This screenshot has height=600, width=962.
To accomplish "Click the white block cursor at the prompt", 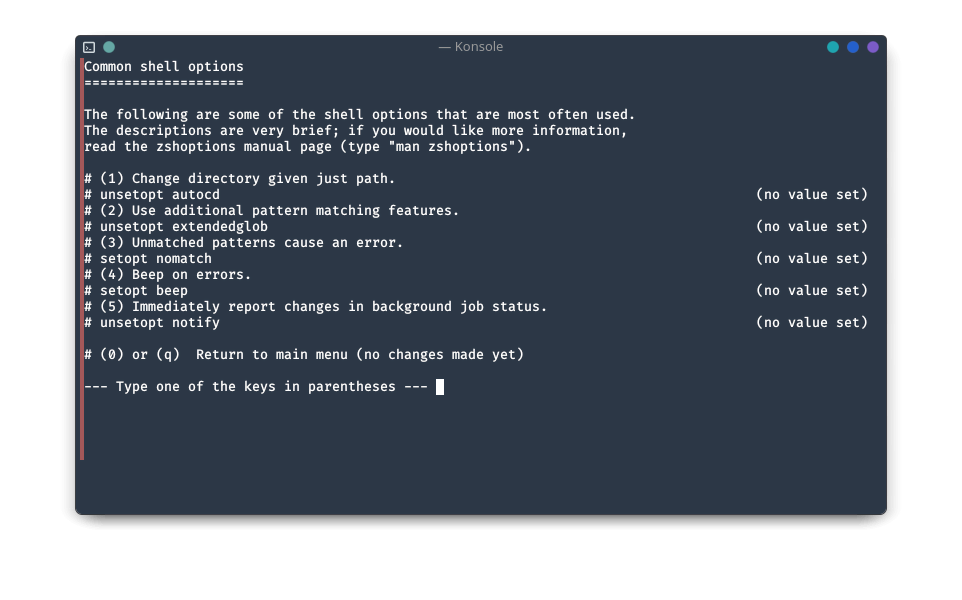I will click(x=440, y=387).
